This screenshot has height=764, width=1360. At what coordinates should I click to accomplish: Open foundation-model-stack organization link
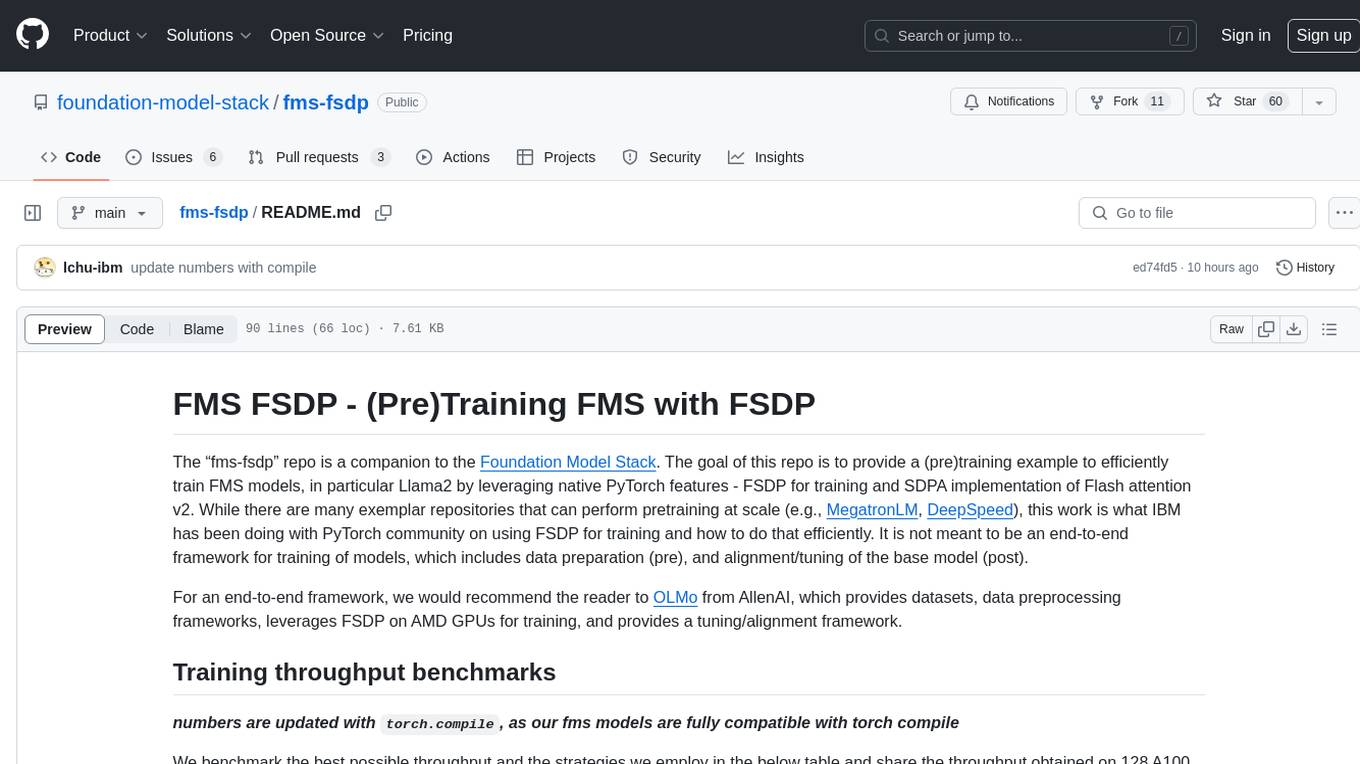coord(163,102)
